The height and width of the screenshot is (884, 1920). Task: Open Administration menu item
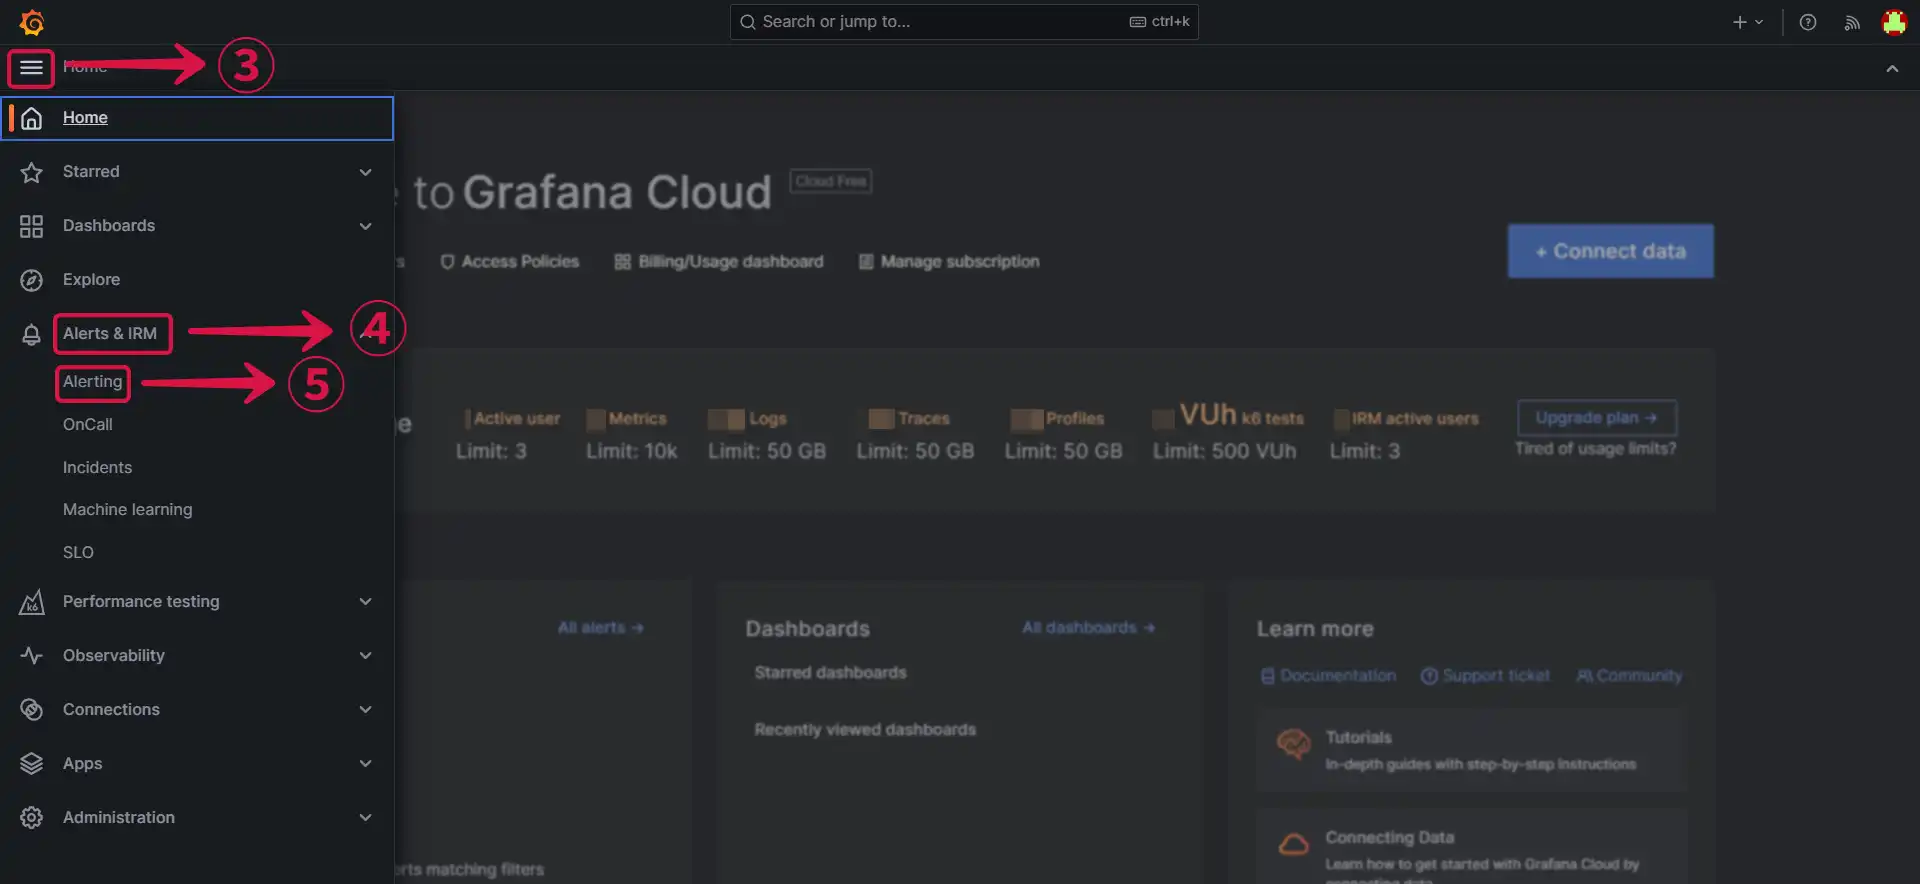click(x=119, y=818)
